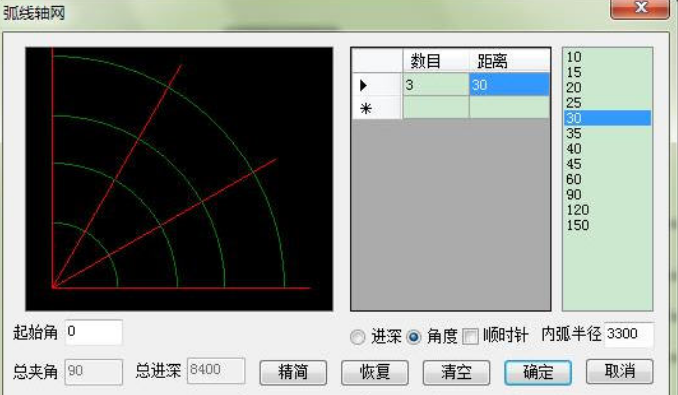Choose 45 from the angle list

coord(608,164)
